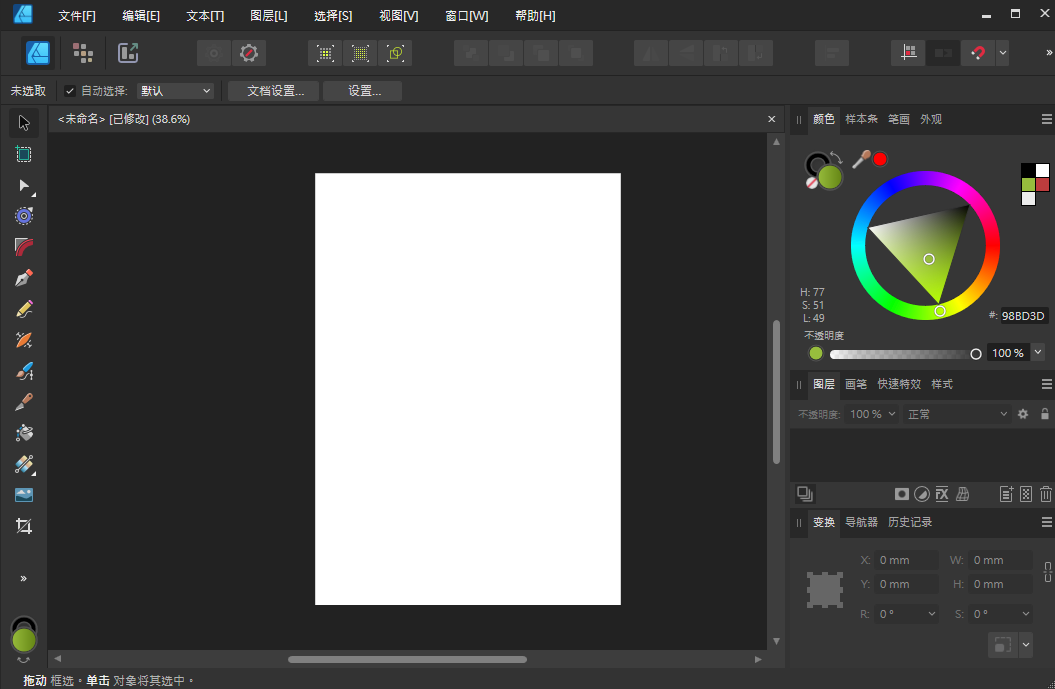Add a pixel layer icon
Image resolution: width=1055 pixels, height=689 pixels.
1025,494
